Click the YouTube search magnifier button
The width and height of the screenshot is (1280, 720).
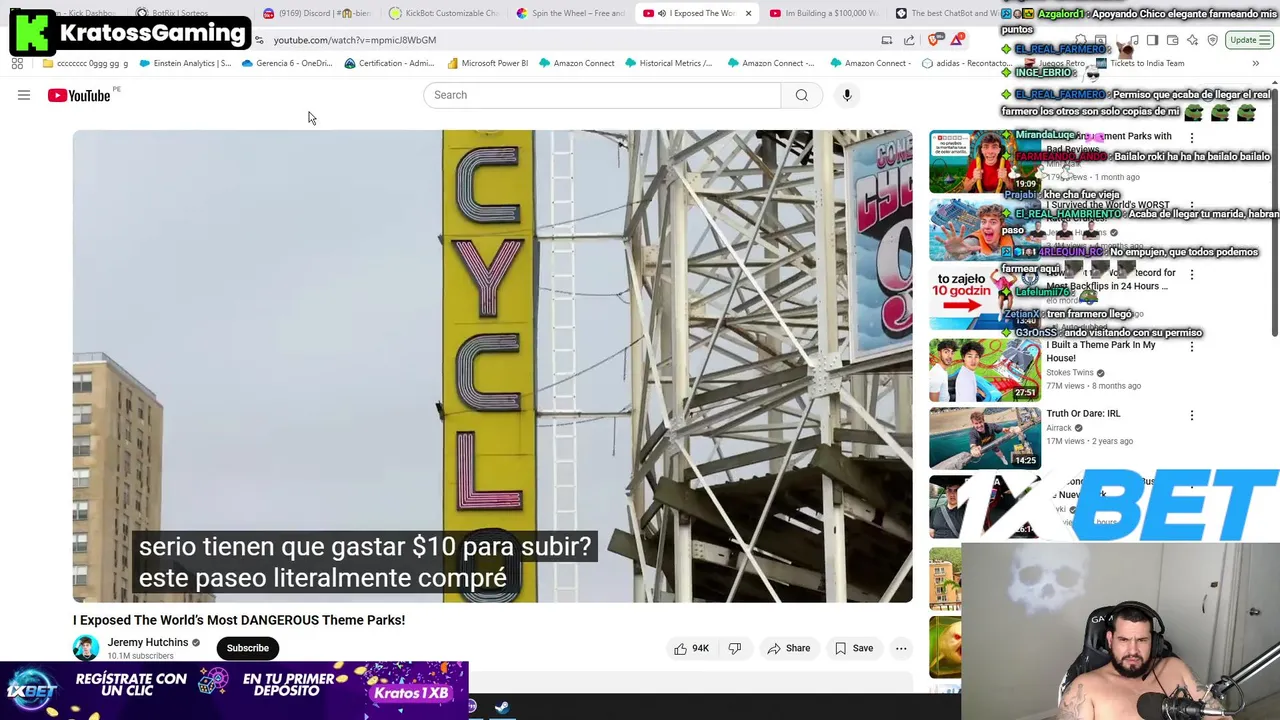coord(802,95)
